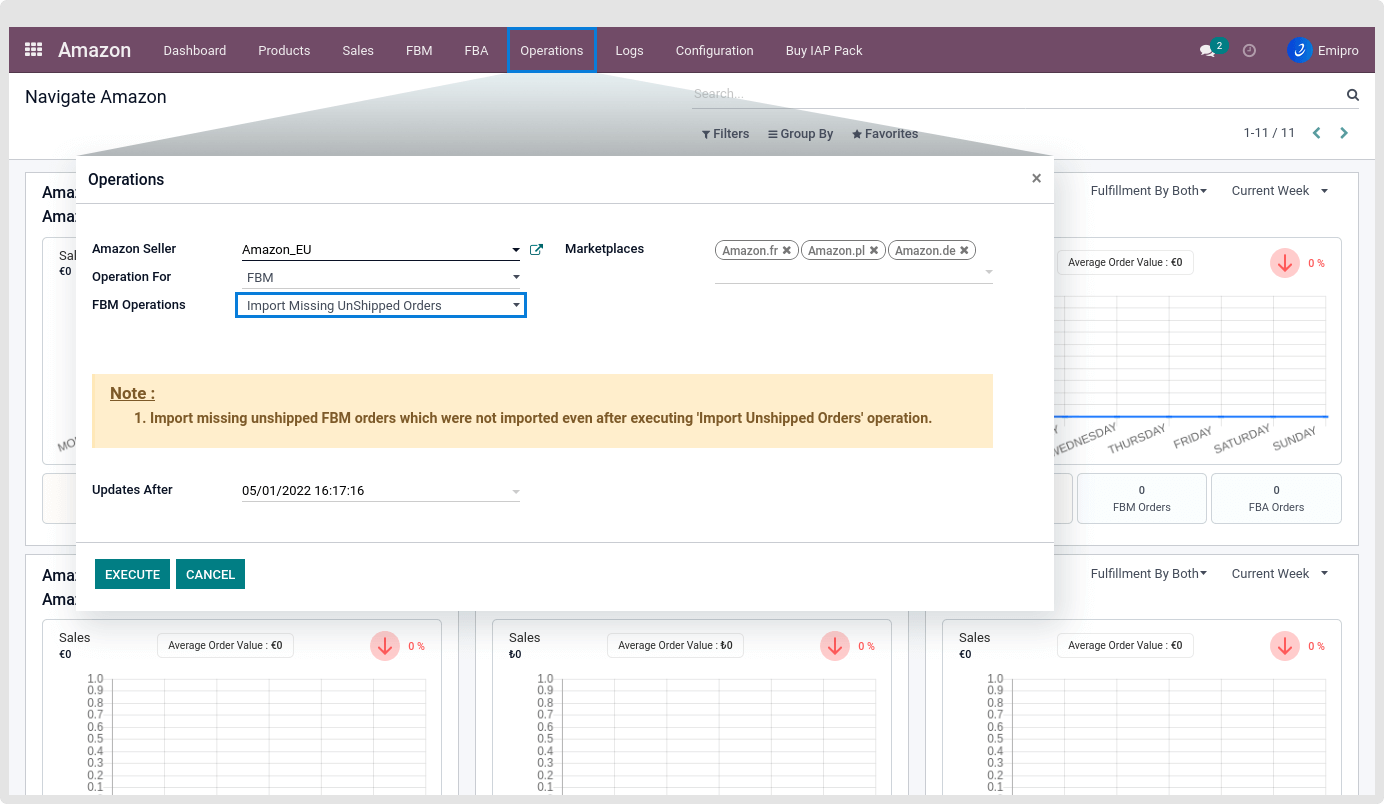Remove the Amazon.pl marketplace tag

coord(873,251)
